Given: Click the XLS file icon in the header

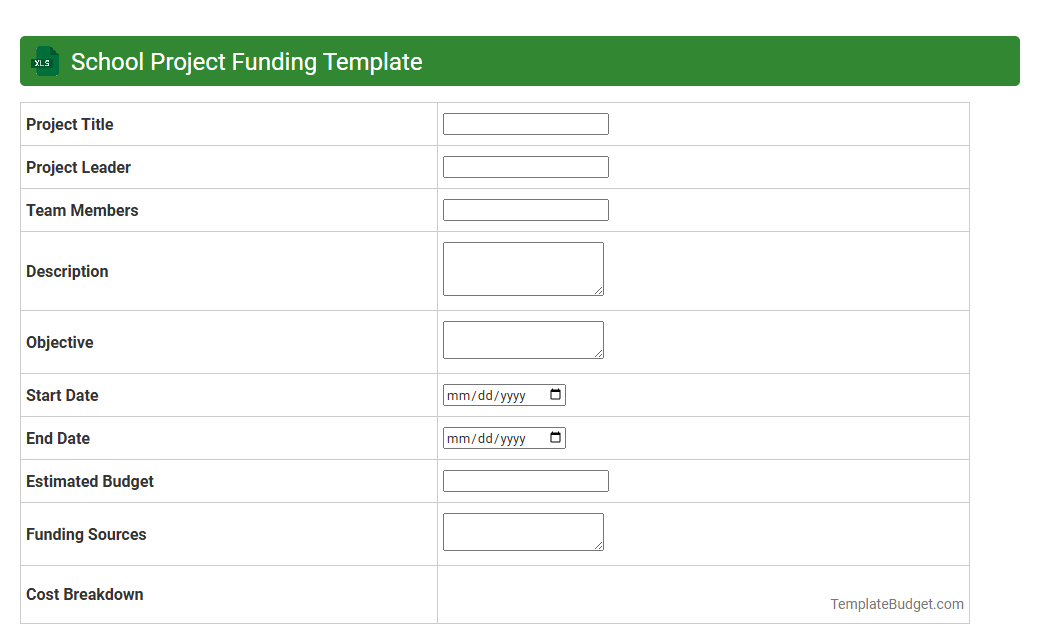Looking at the screenshot, I should (44, 61).
